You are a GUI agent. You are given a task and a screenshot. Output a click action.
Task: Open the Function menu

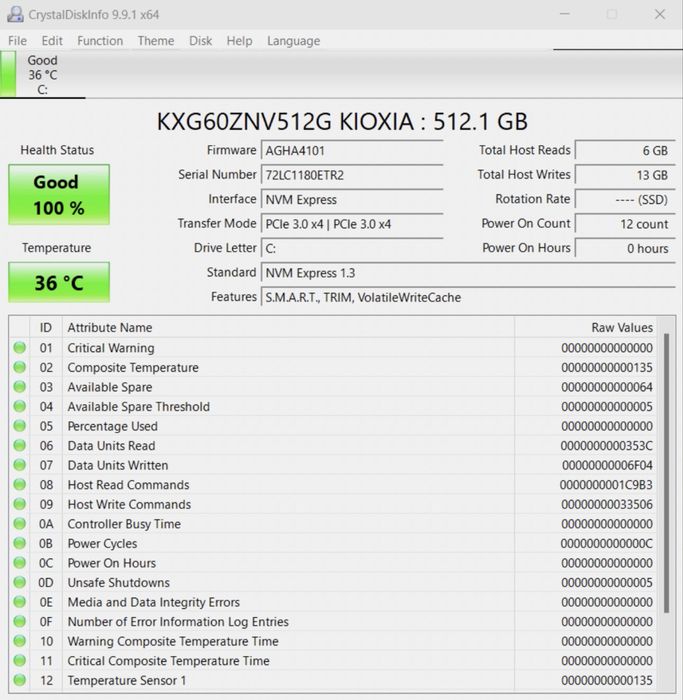click(100, 41)
